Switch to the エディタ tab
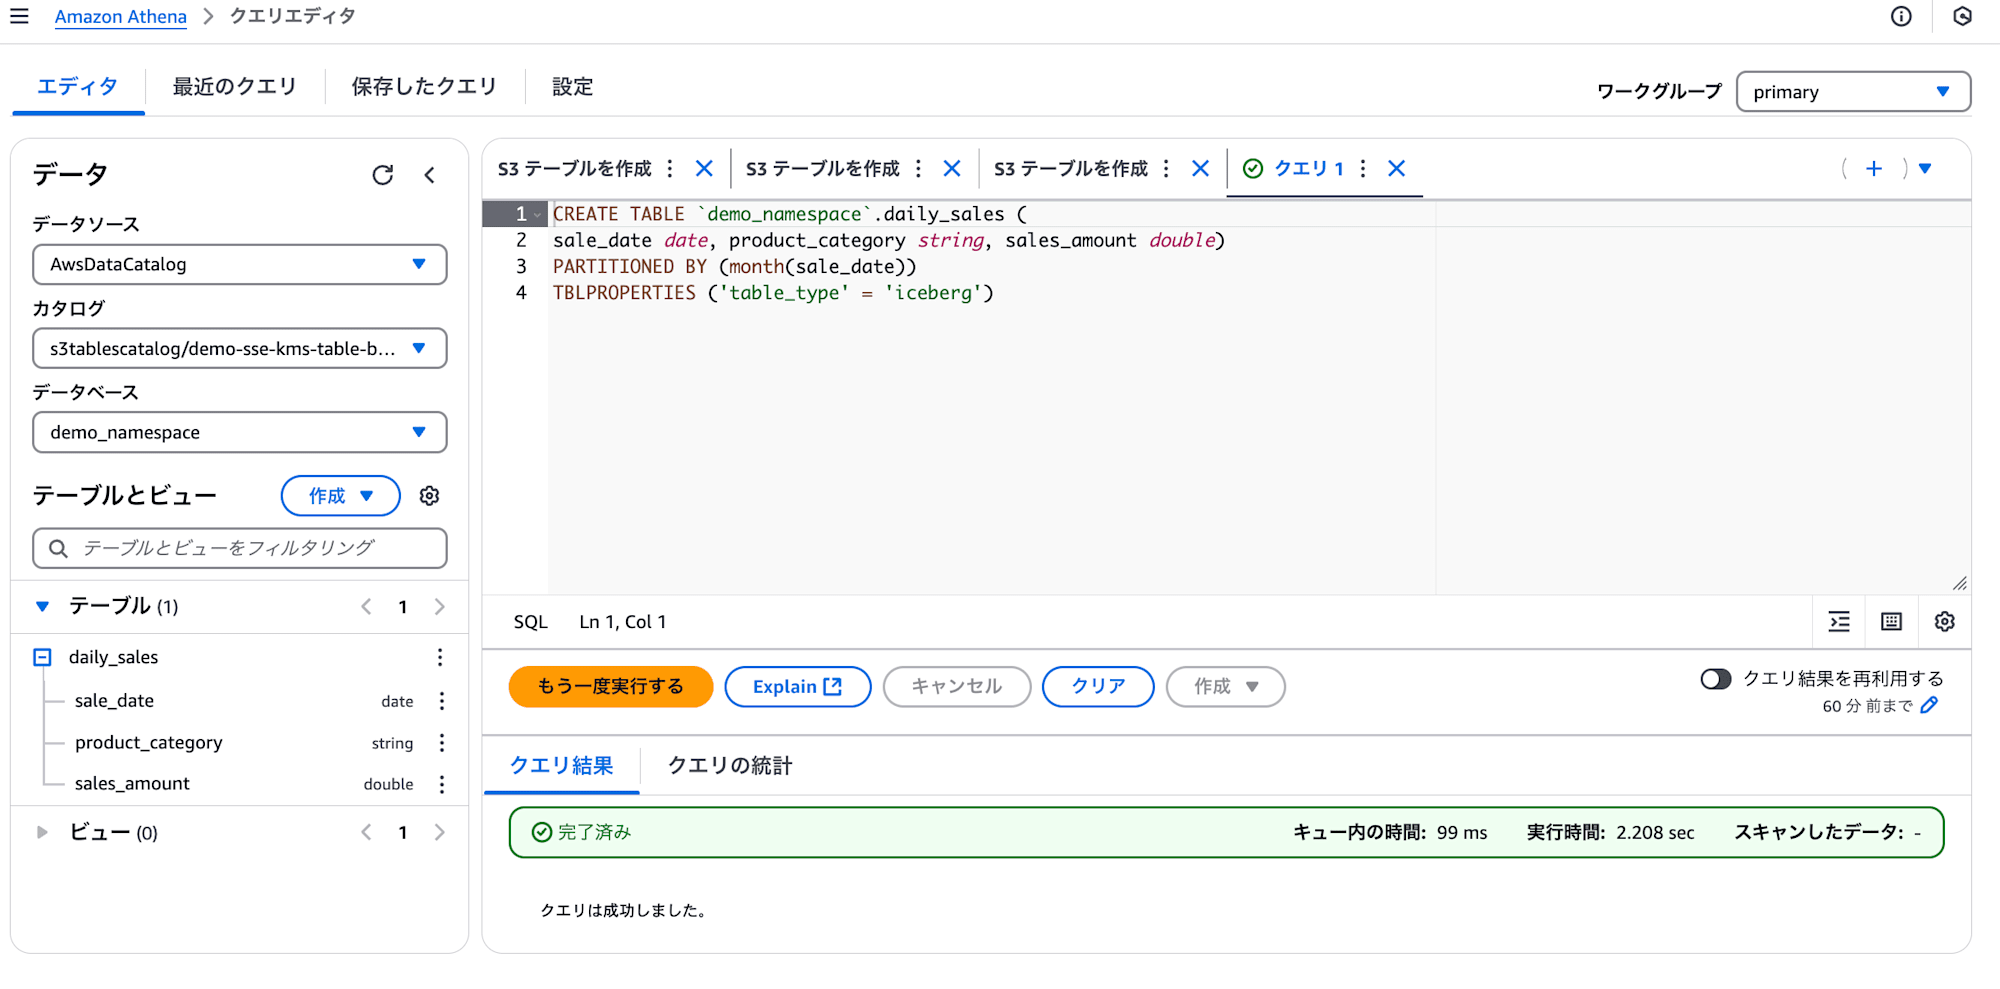 (x=78, y=87)
